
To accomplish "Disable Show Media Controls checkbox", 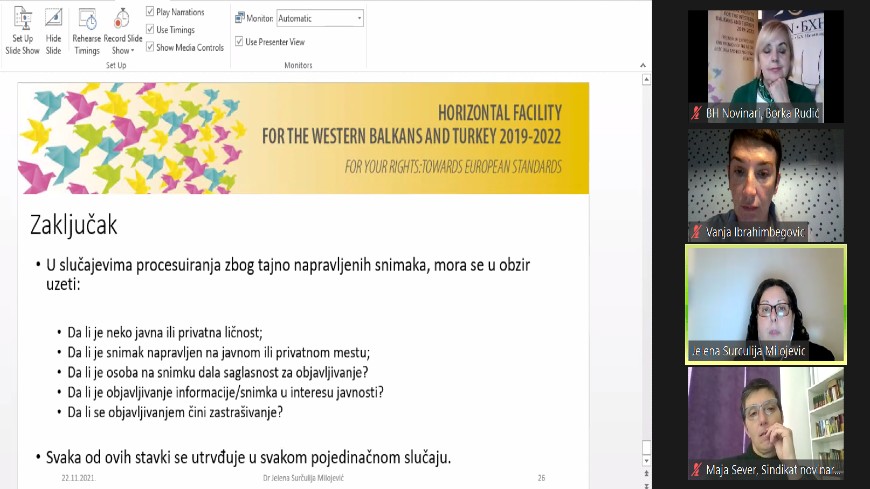I will tap(150, 47).
